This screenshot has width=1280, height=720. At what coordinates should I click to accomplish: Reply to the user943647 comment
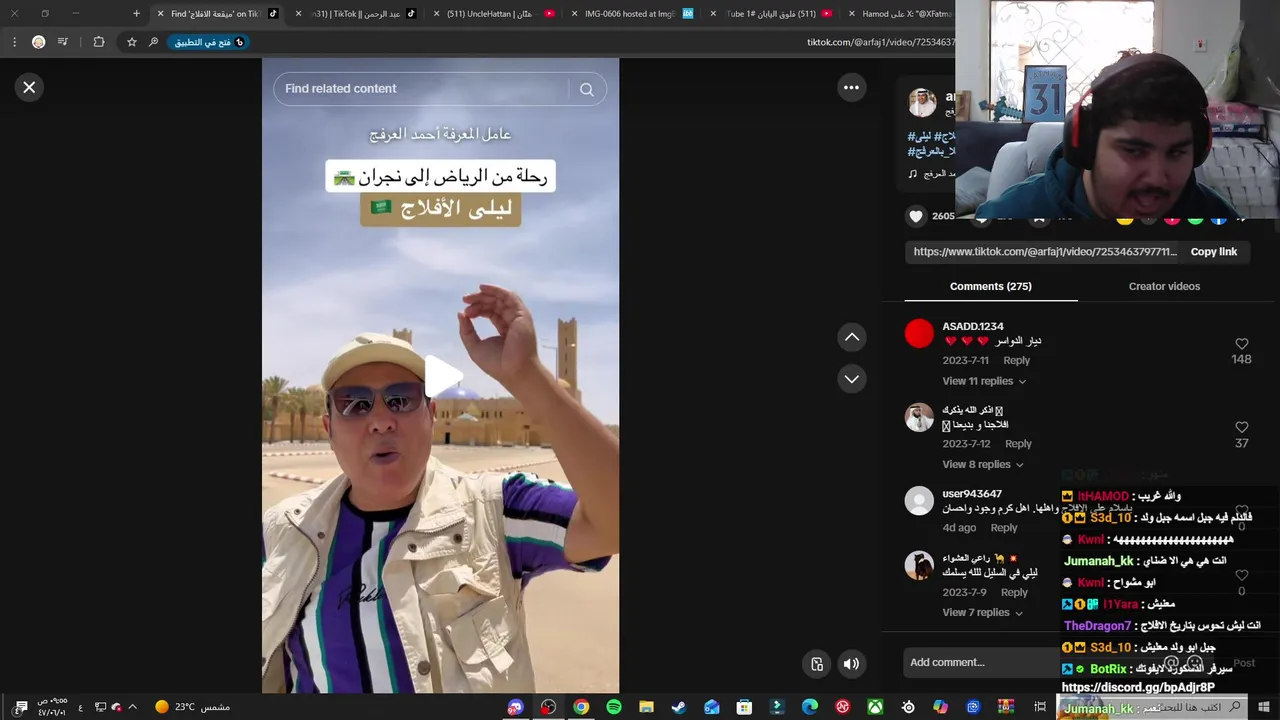tap(1004, 527)
